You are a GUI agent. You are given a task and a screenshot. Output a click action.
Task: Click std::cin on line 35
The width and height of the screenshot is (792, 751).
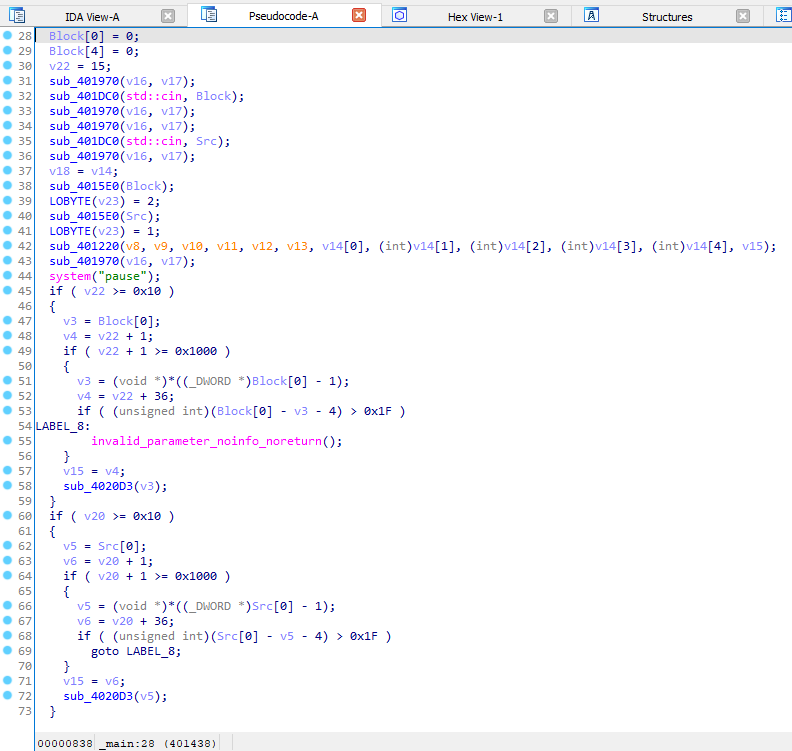point(154,141)
